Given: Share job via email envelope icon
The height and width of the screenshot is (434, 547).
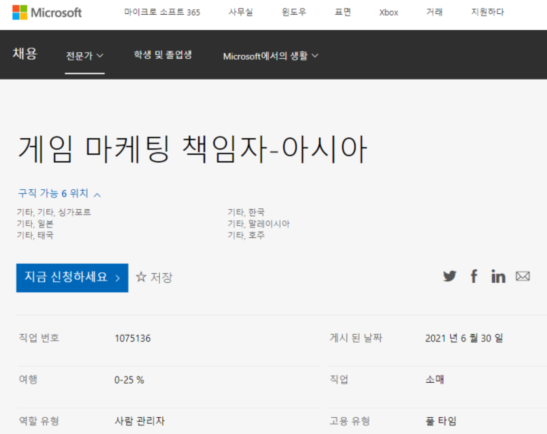Looking at the screenshot, I should 523,276.
